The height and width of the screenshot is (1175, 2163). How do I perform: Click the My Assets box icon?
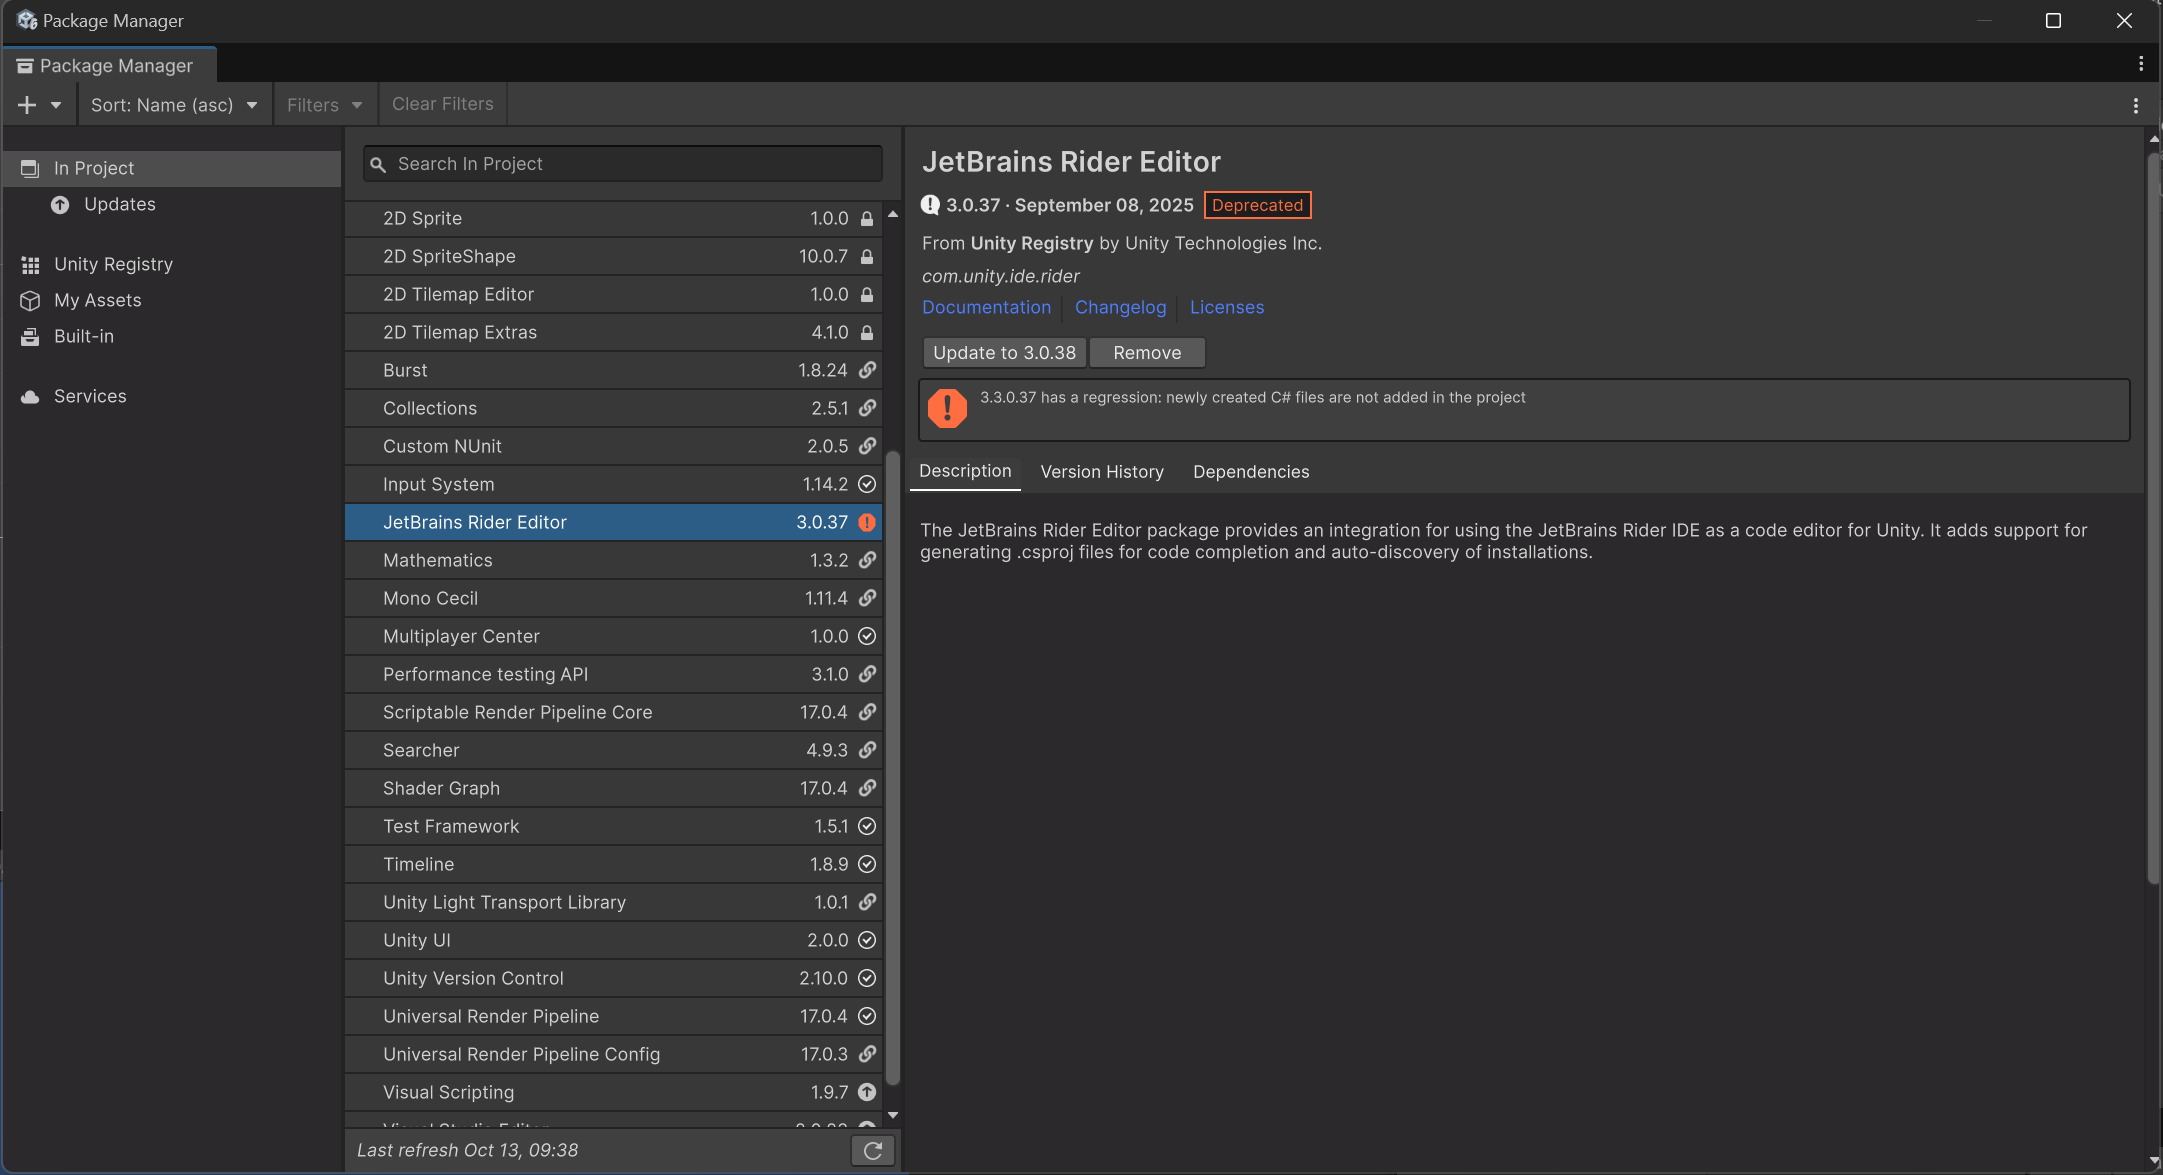tap(31, 301)
